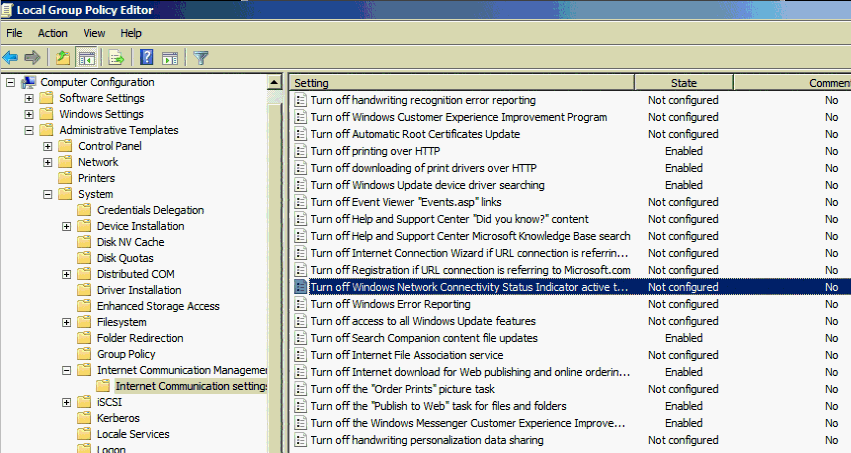
Task: Click the tree pane scroll up arrow
Action: (277, 82)
